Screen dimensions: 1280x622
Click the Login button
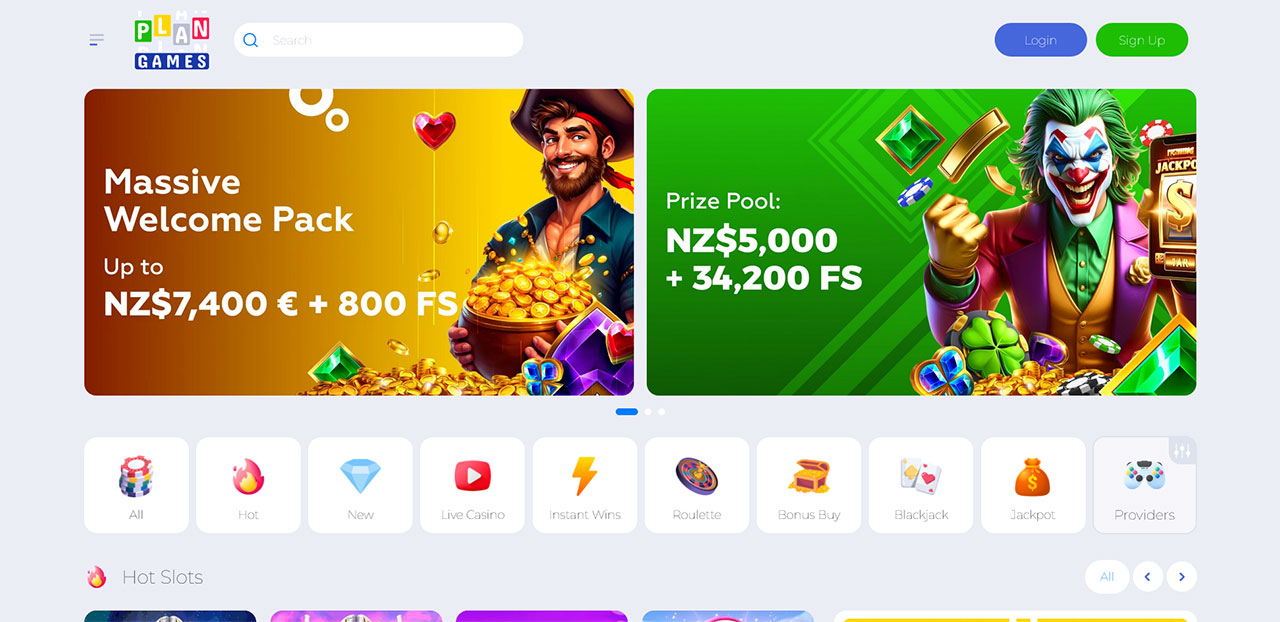tap(1040, 40)
